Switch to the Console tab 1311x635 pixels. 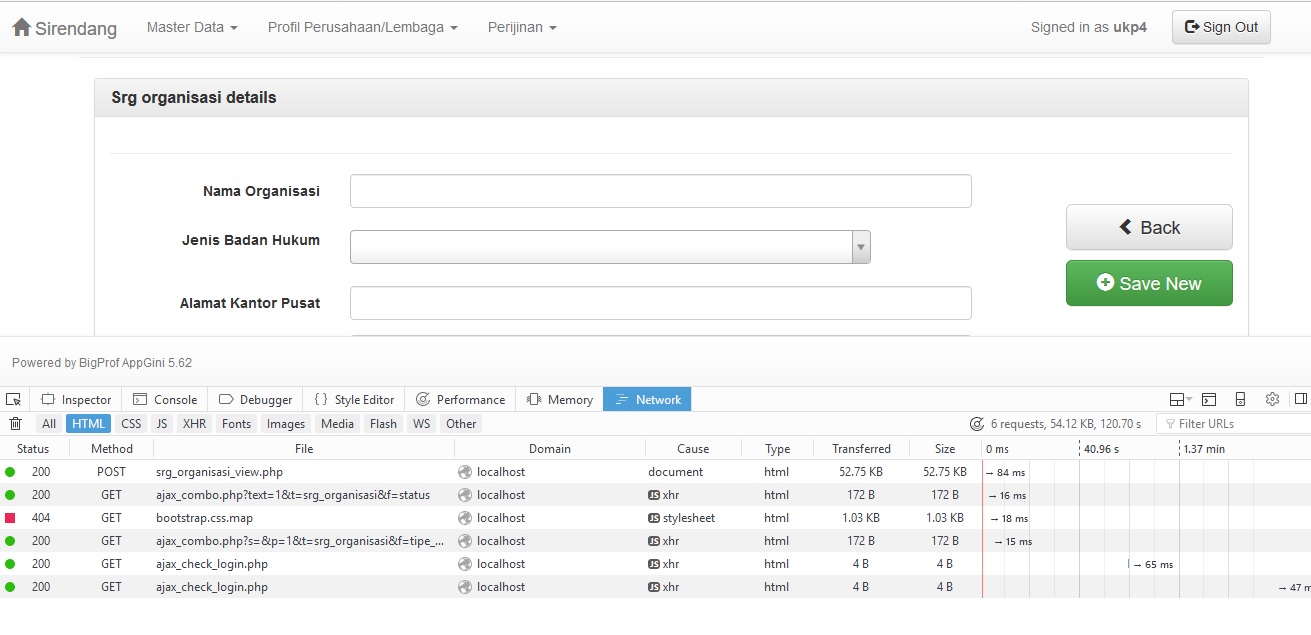pos(165,399)
